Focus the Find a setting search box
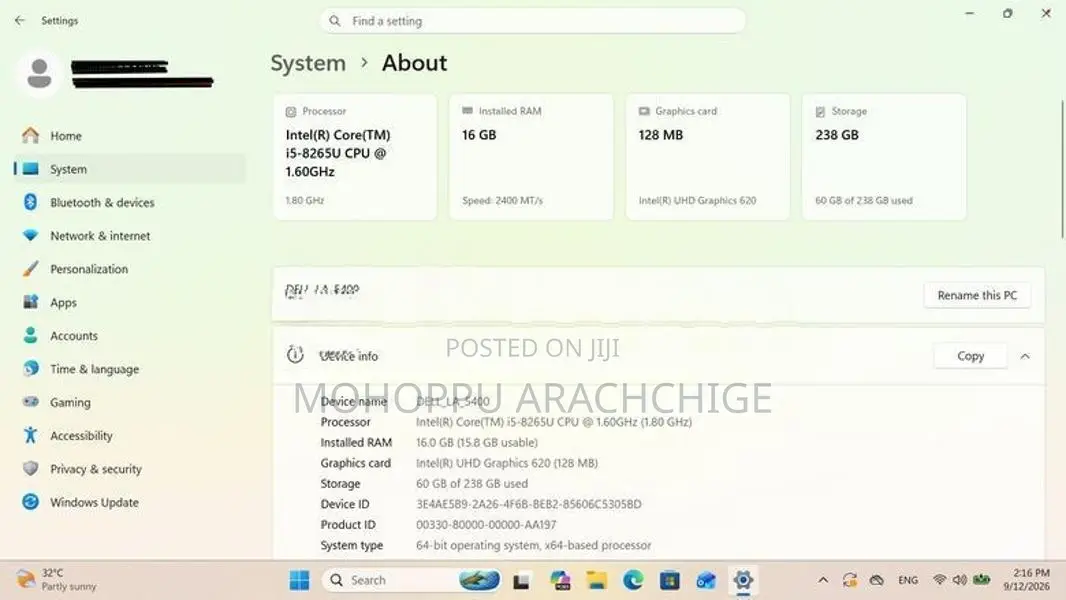Viewport: 1066px width, 600px height. click(x=532, y=21)
